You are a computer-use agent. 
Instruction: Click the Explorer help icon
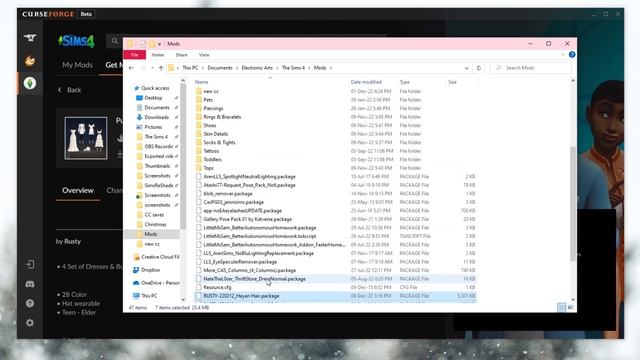coord(572,55)
